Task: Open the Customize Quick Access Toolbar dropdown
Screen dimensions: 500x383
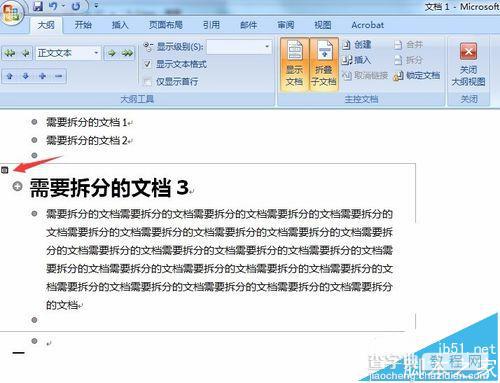Action: pyautogui.click(x=96, y=6)
